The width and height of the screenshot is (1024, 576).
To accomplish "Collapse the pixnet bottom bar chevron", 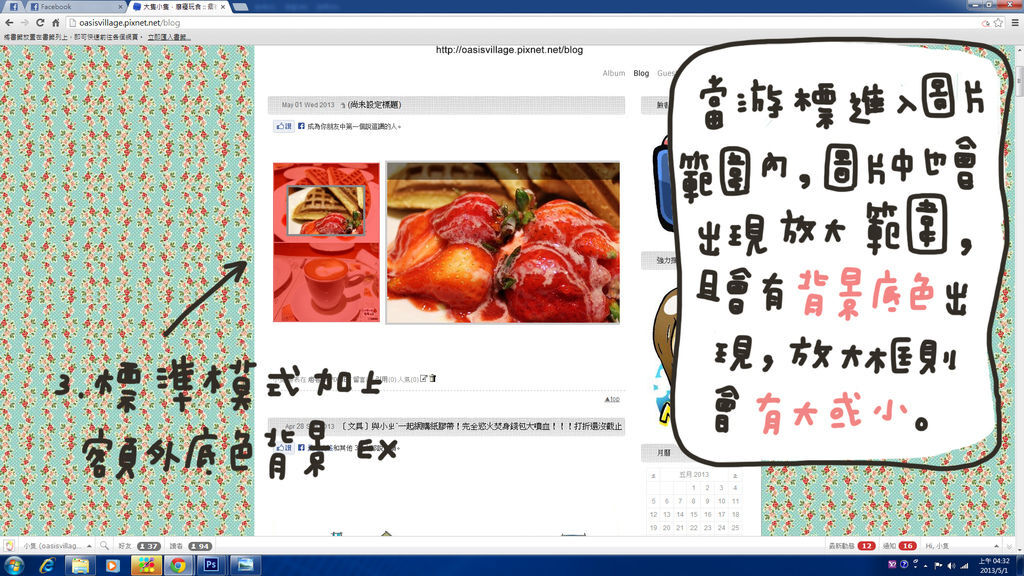I will (1010, 547).
